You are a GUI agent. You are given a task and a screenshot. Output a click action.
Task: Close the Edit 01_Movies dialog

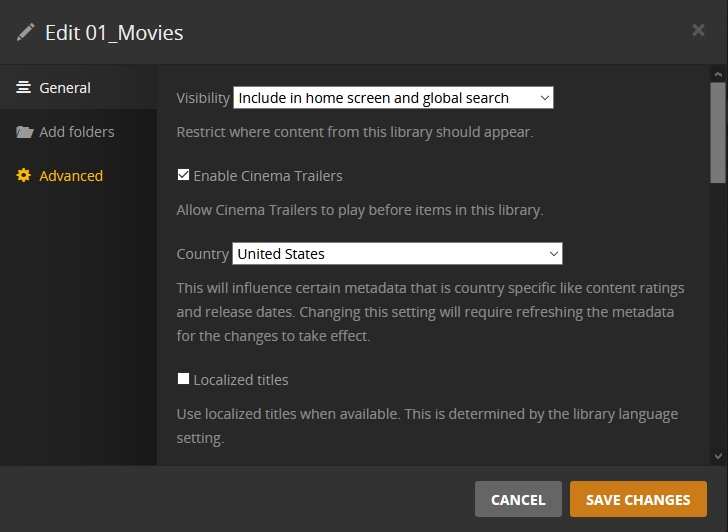click(698, 30)
